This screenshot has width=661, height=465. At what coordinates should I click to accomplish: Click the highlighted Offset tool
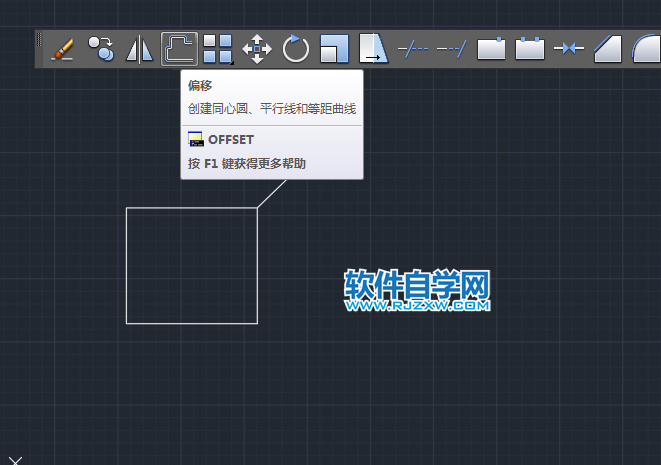click(x=179, y=48)
